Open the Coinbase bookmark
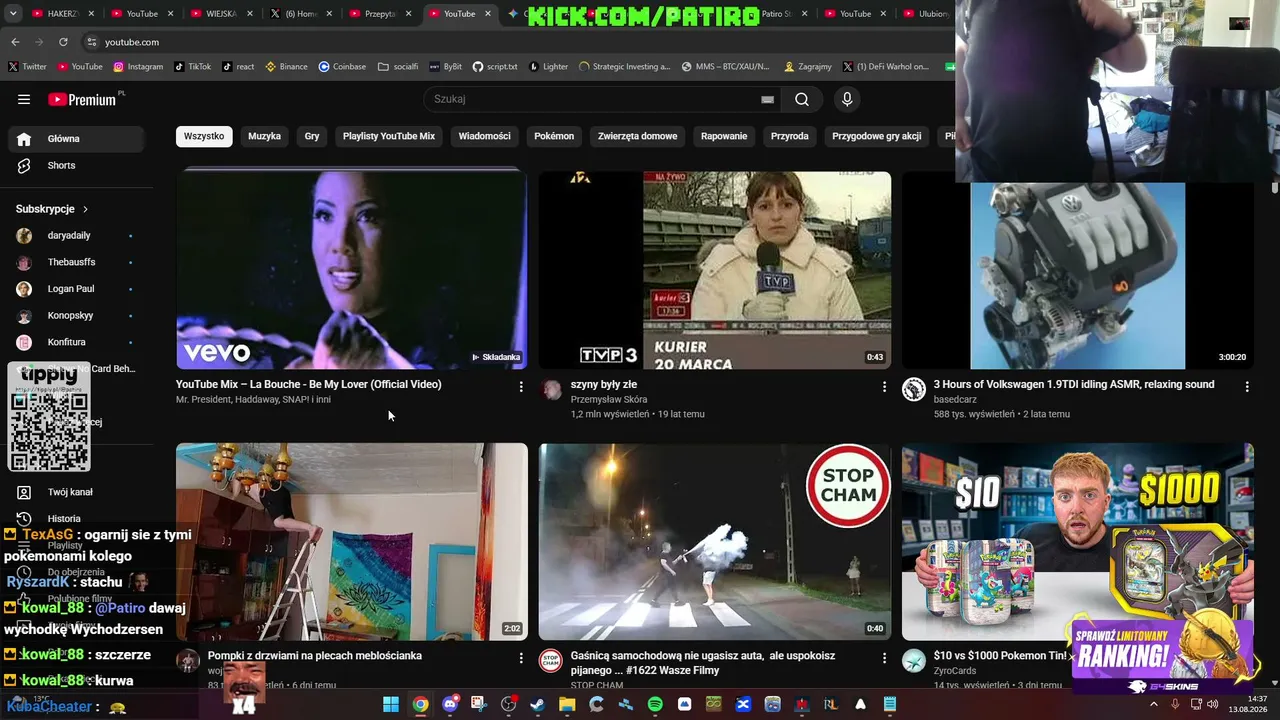 (342, 67)
